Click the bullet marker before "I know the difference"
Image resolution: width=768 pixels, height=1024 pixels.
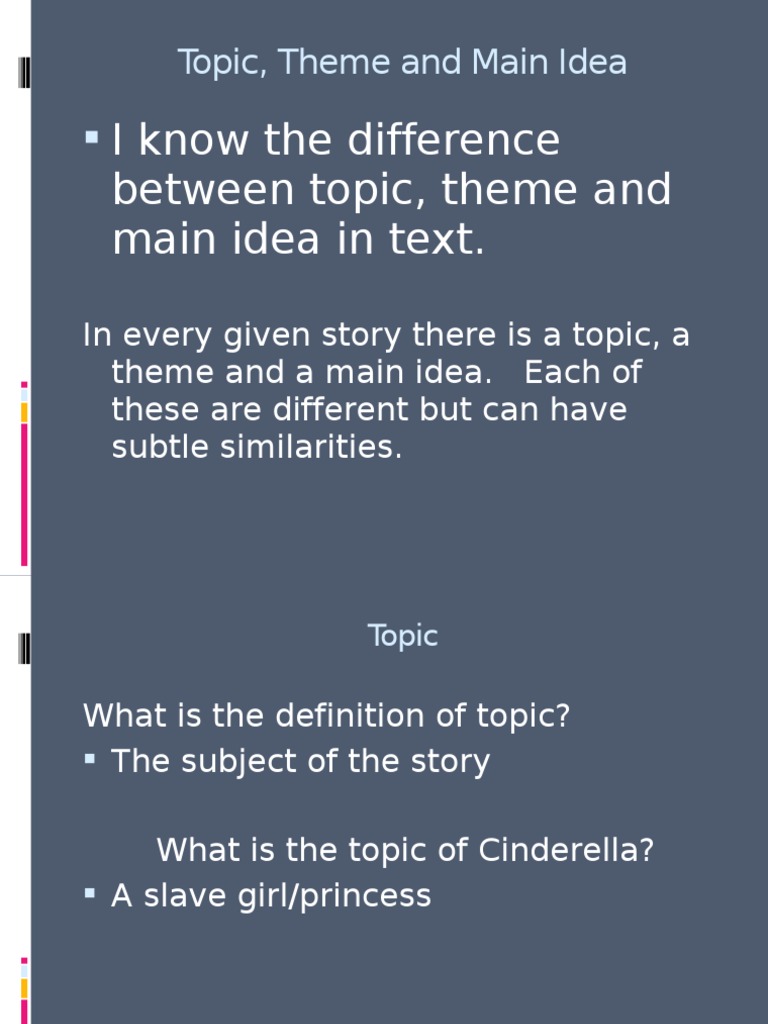[92, 137]
